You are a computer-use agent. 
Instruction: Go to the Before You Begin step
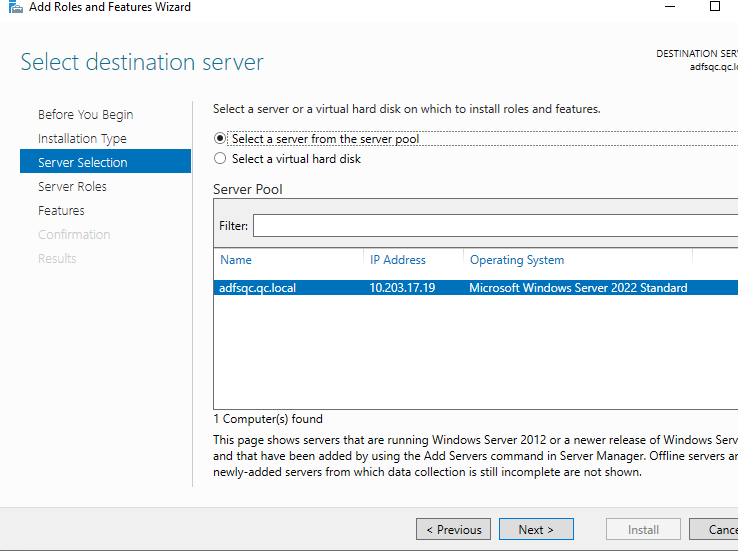tap(85, 115)
